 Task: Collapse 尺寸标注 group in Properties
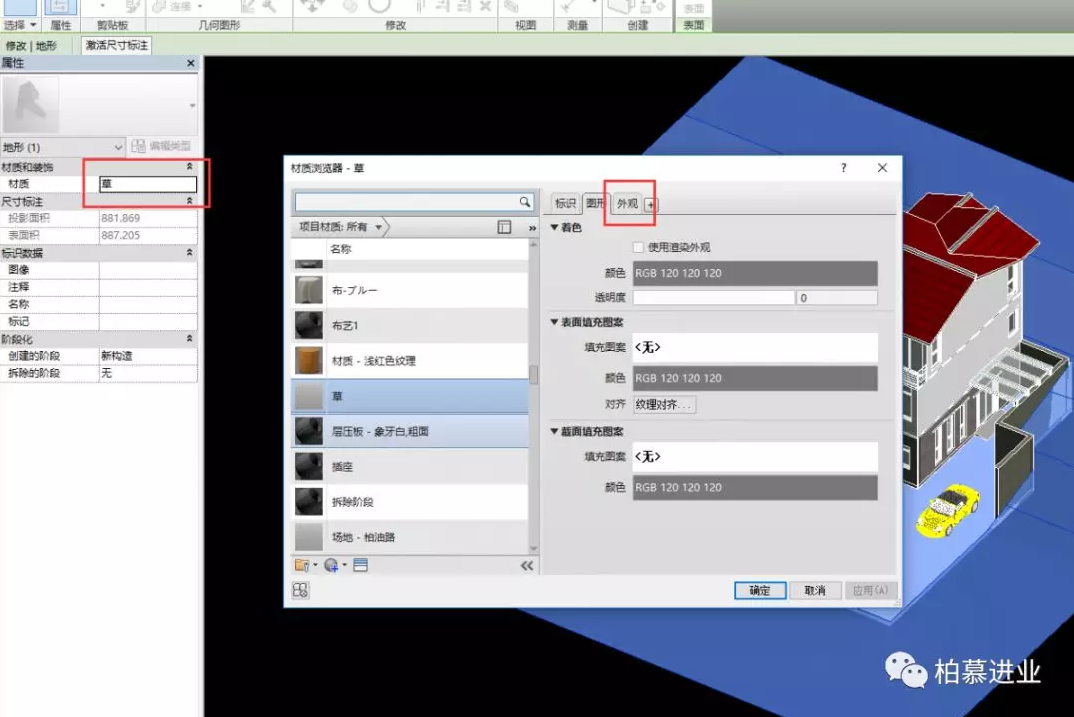point(190,201)
